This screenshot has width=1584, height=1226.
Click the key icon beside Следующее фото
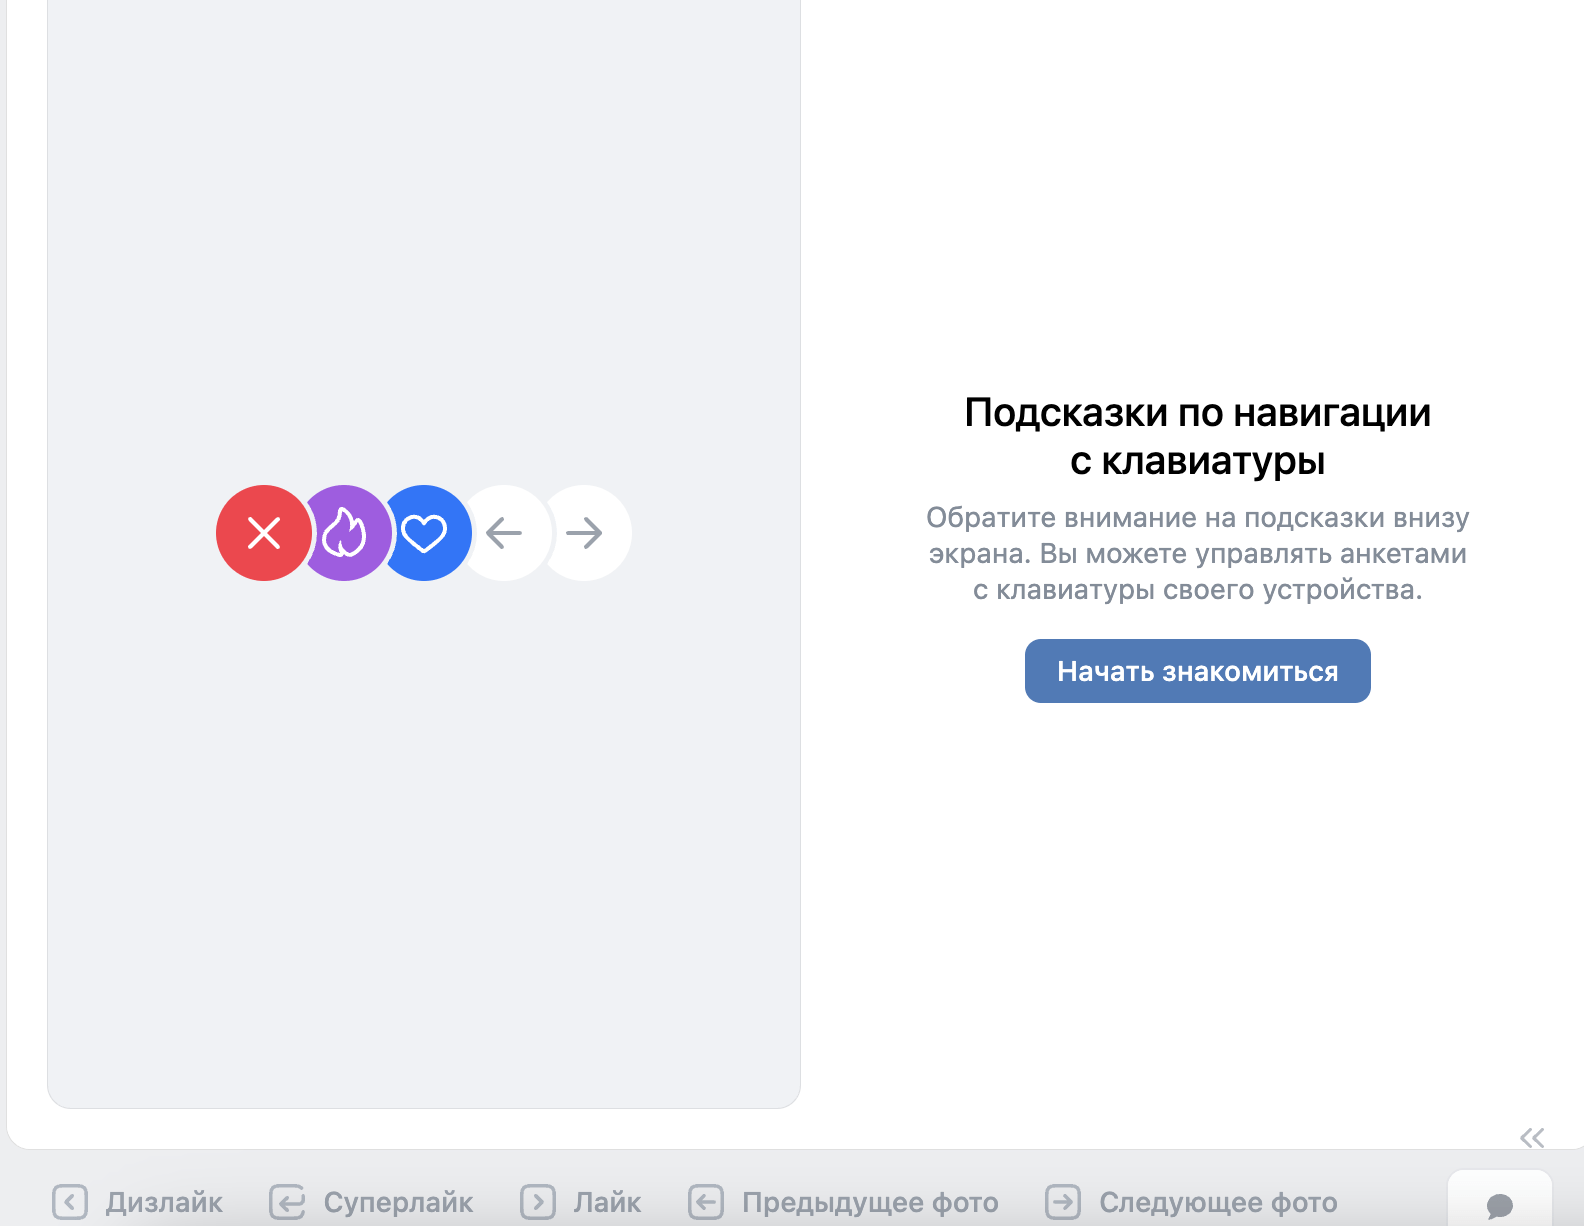[x=1063, y=1202]
